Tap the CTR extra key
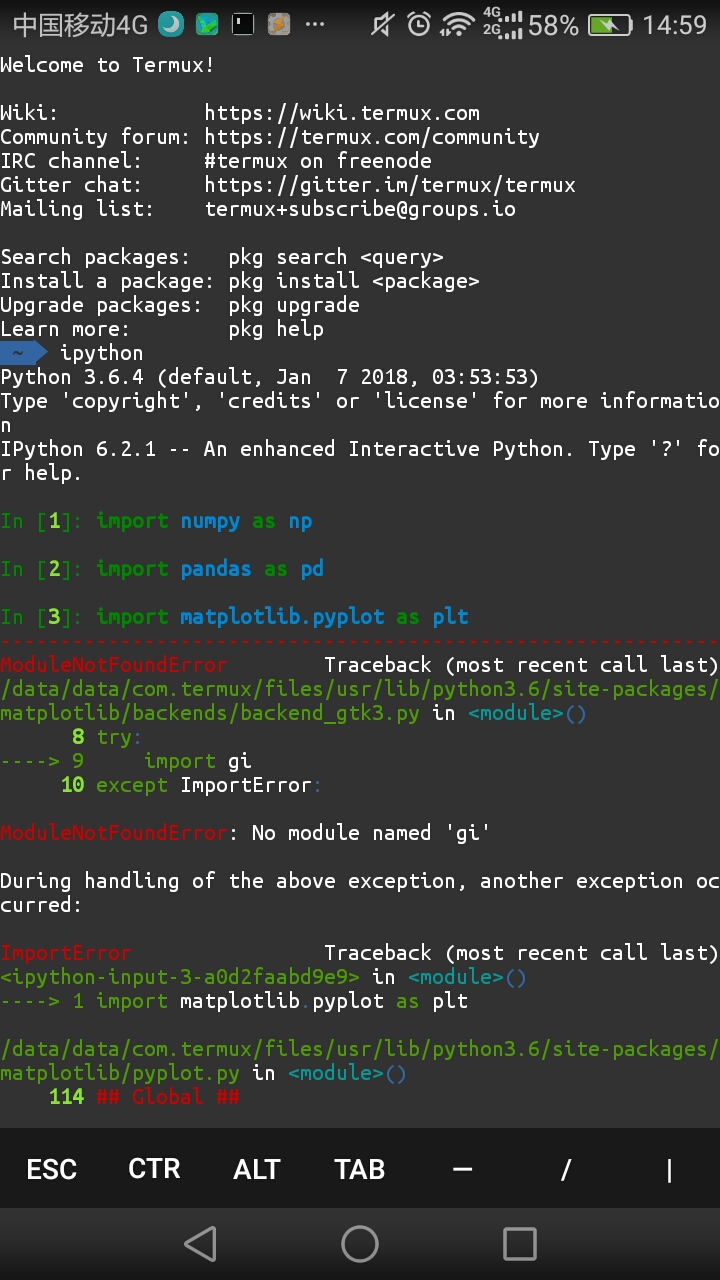The image size is (720, 1280). 154,1169
